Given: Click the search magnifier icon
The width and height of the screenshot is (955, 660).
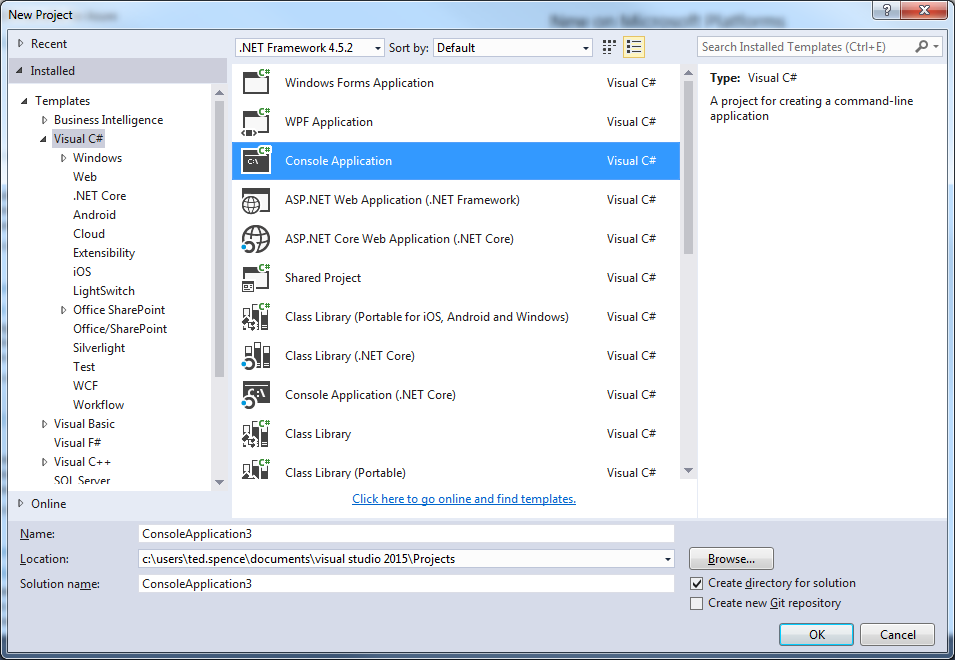Looking at the screenshot, I should pos(922,47).
